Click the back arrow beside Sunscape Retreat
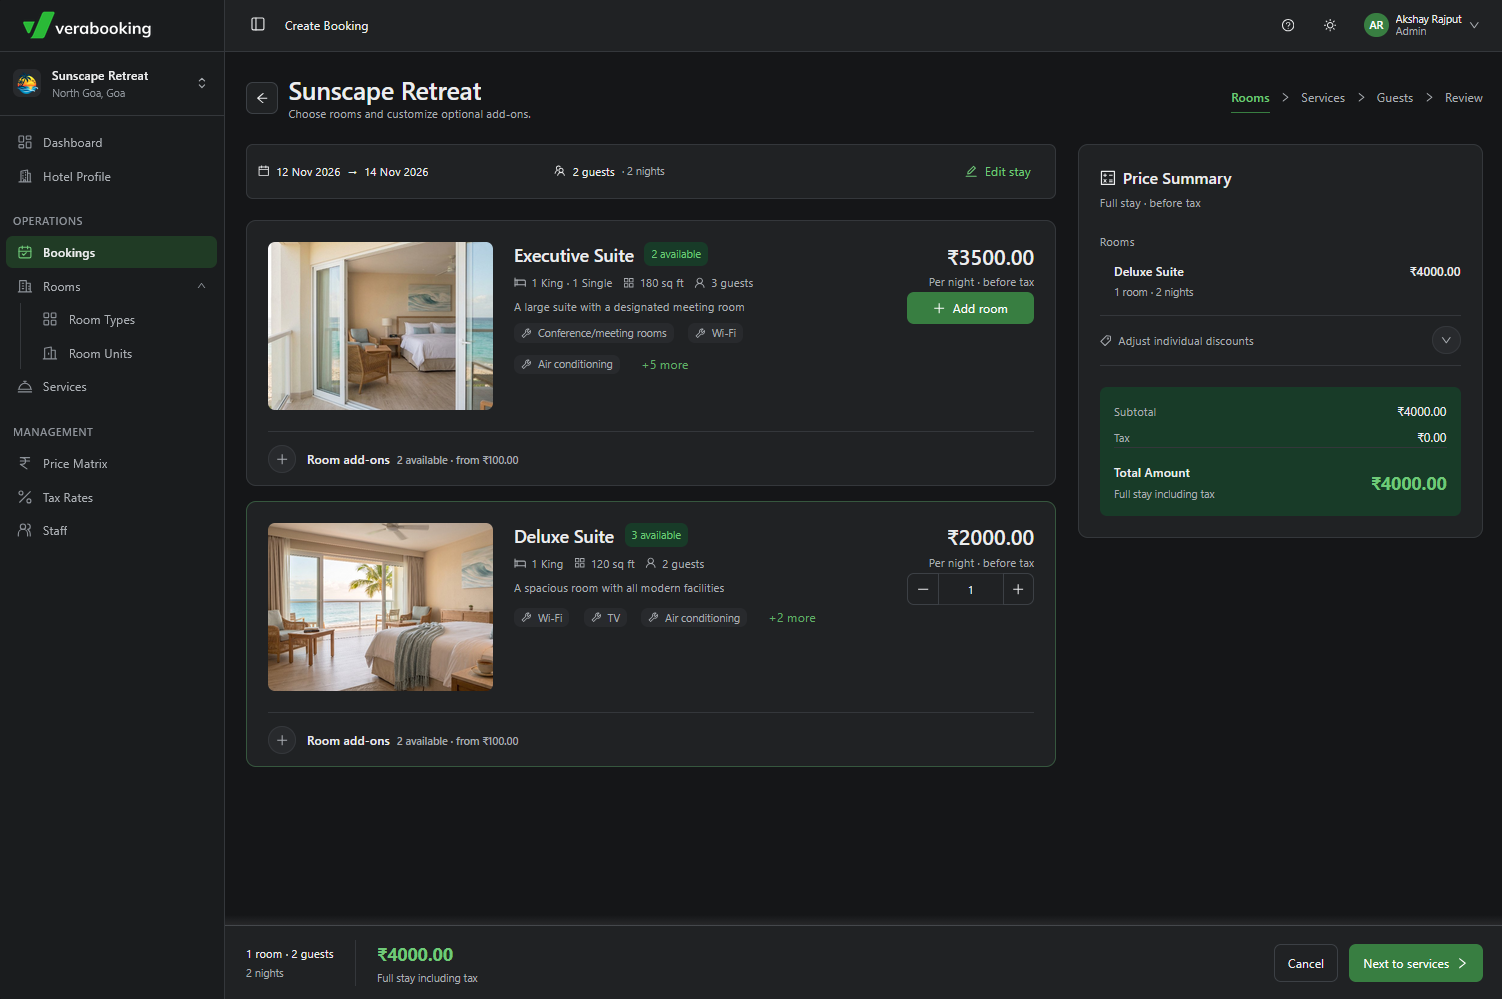Screen dimensions: 1502x999 (262, 98)
